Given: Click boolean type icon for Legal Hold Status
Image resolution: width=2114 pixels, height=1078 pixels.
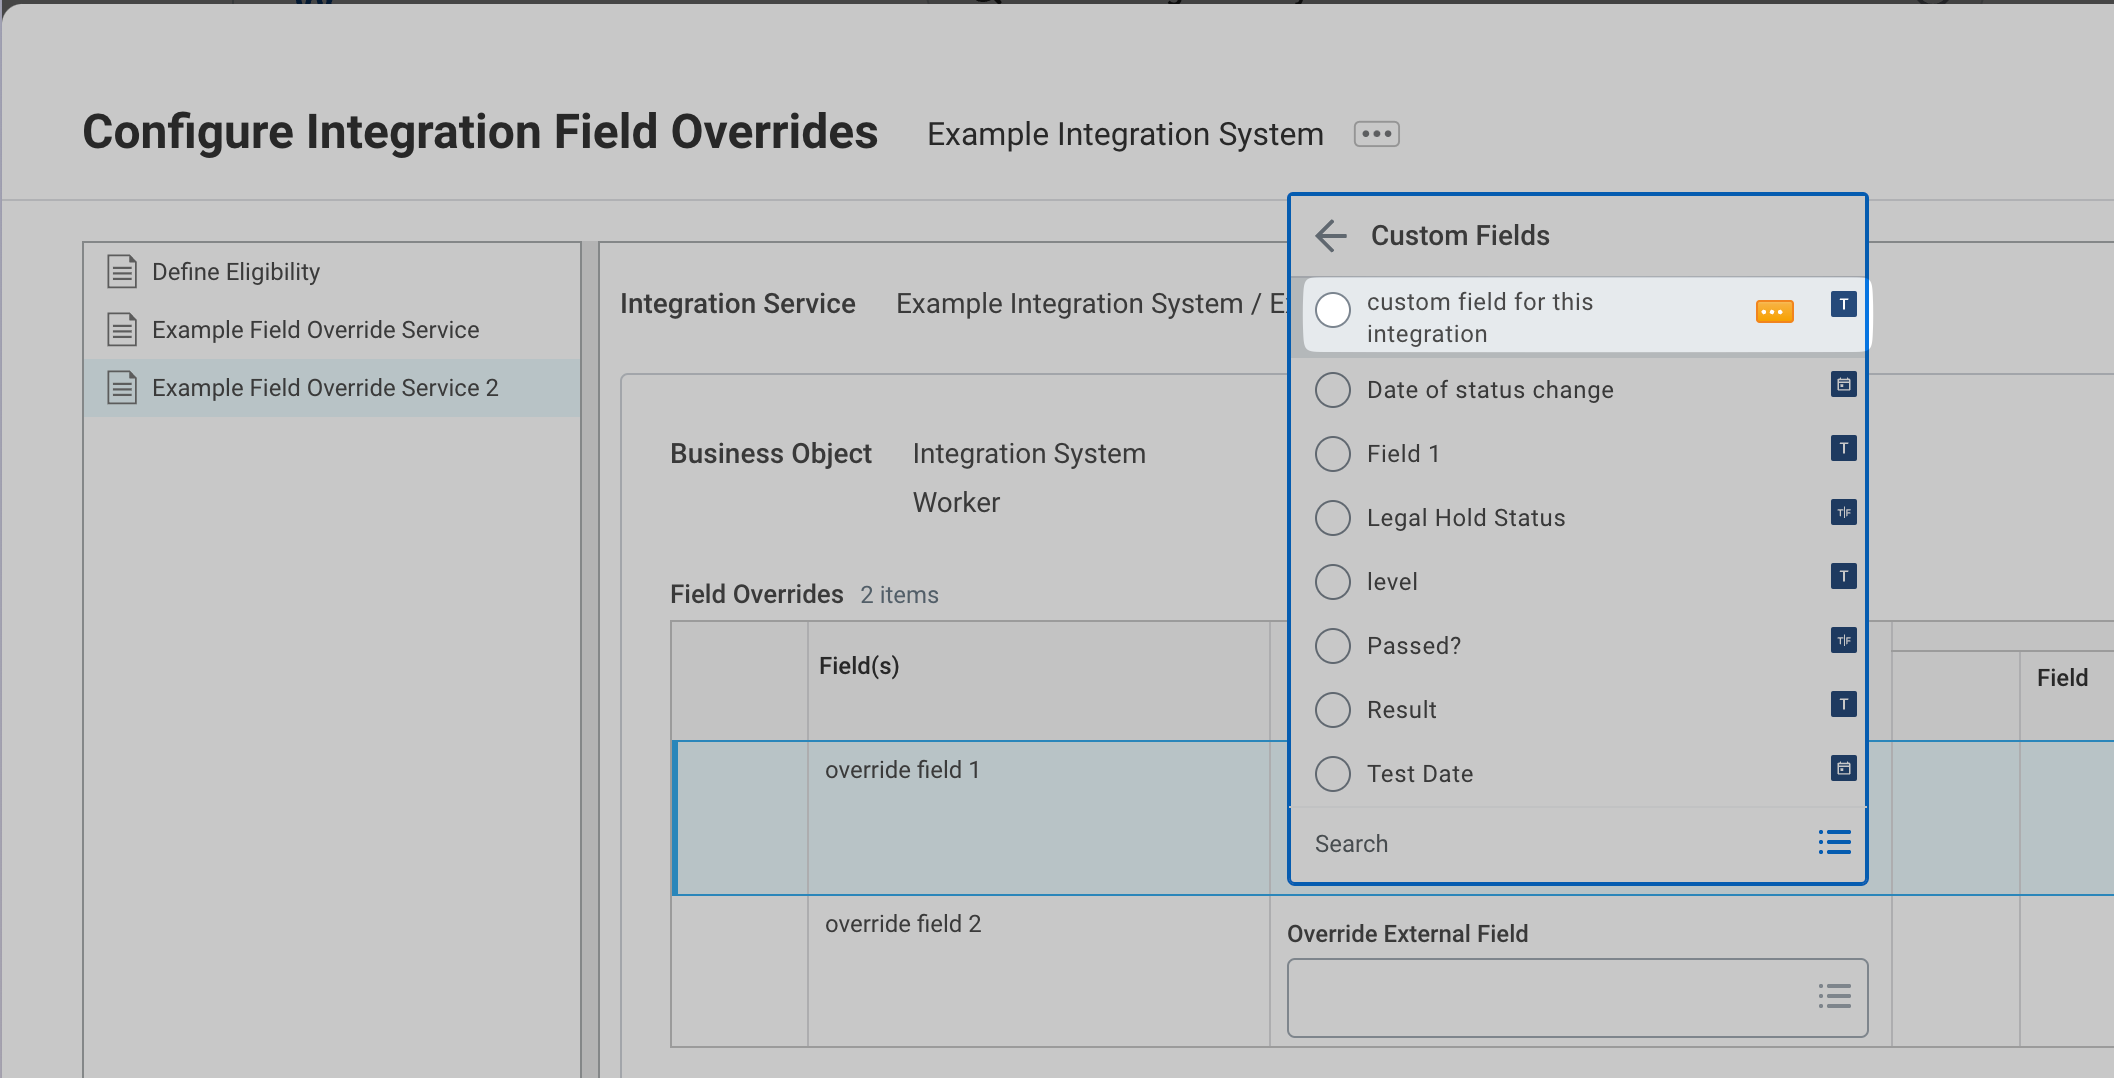Looking at the screenshot, I should point(1843,512).
